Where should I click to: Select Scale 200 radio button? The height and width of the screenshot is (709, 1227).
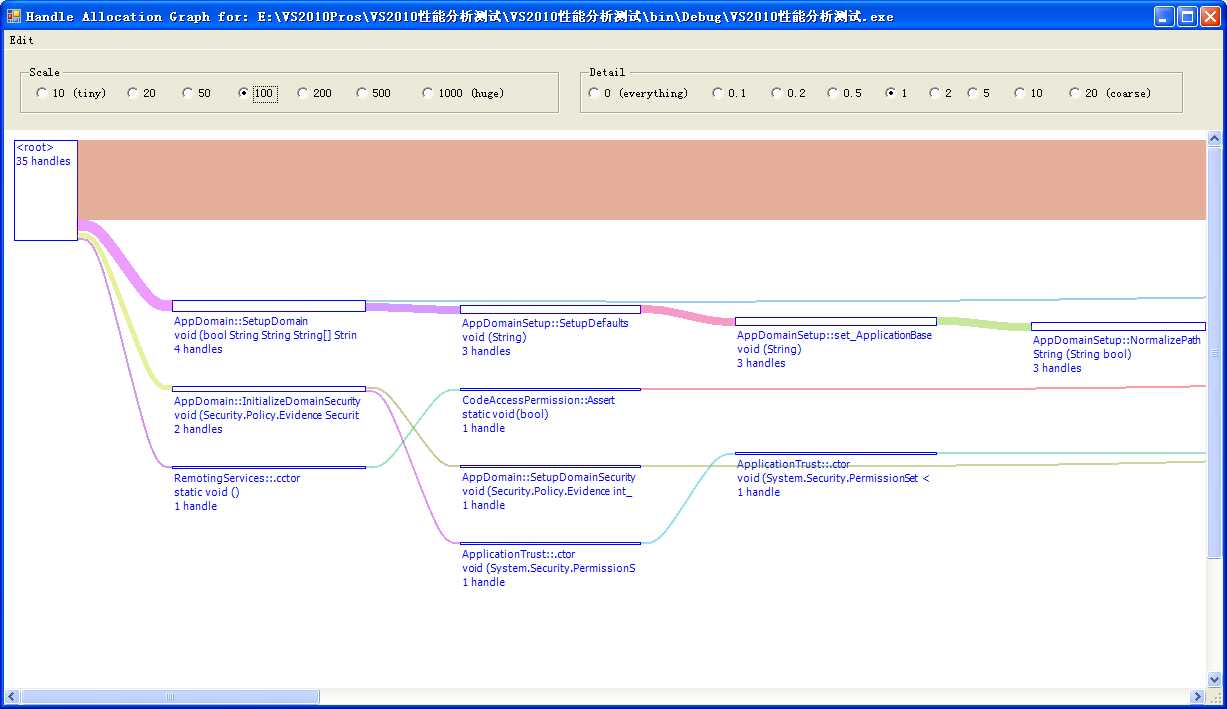pyautogui.click(x=314, y=93)
